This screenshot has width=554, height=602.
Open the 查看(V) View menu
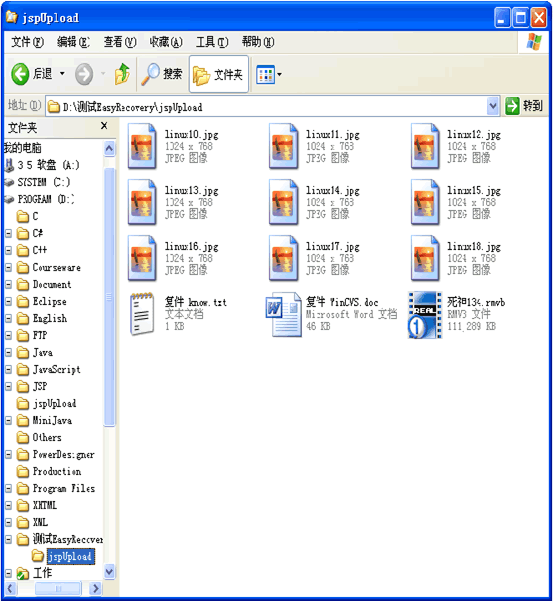coord(120,42)
